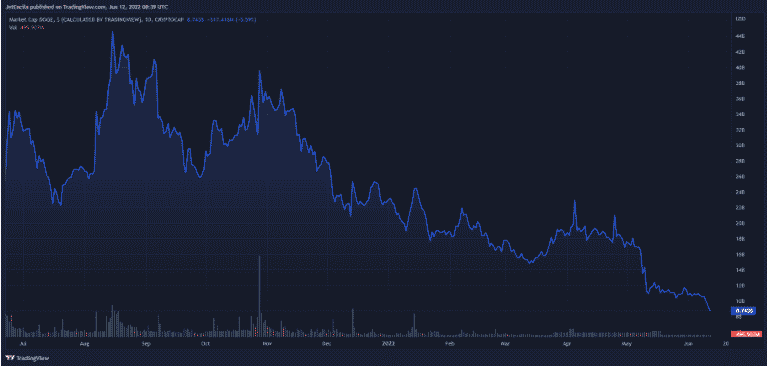Click the Jun label on the time axis
The image size is (767, 366).
tap(689, 344)
